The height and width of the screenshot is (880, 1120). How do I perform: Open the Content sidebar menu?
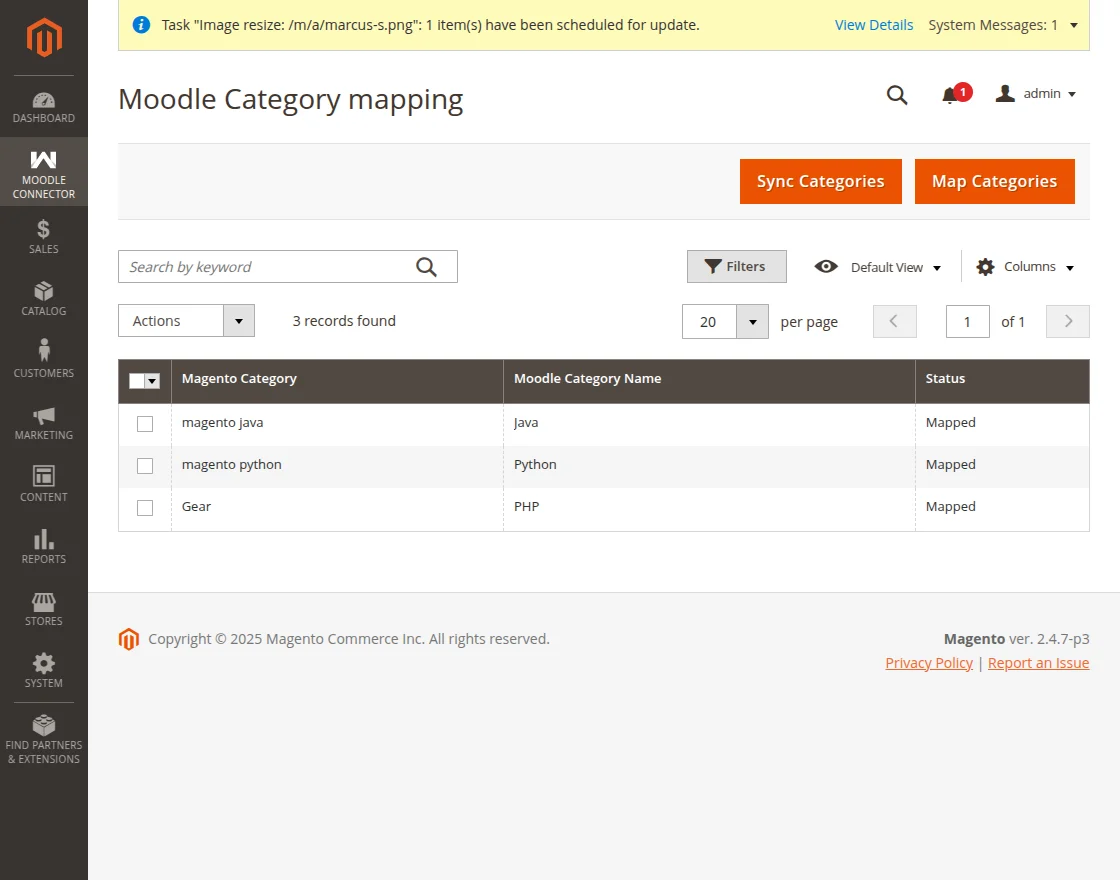44,485
